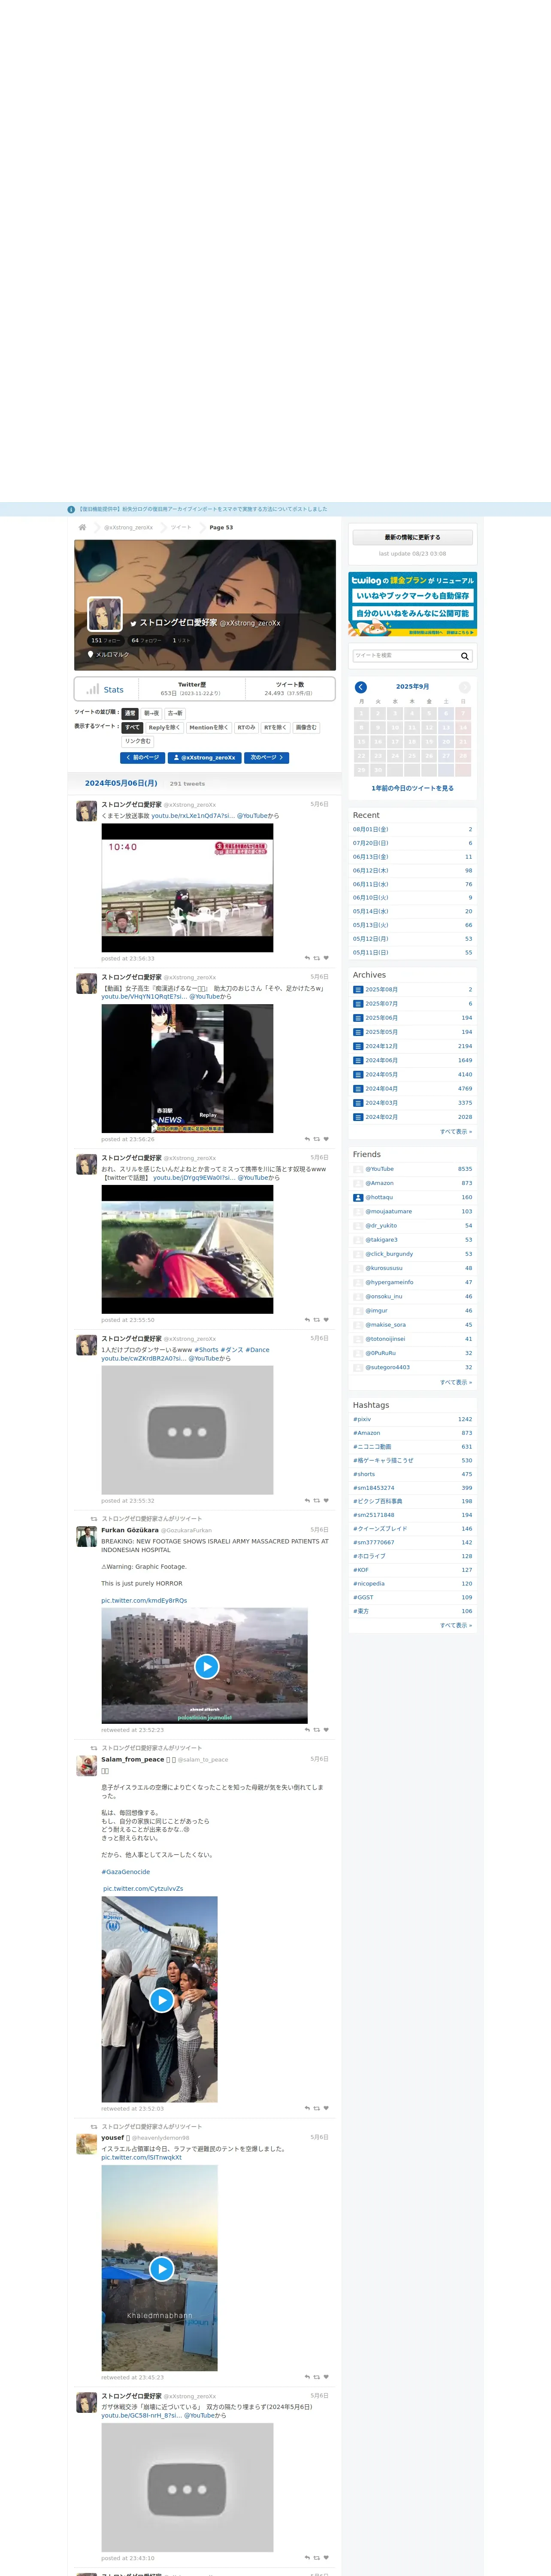Screen dimensions: 551x2576
Task: Expand all Hashtags with すべて表示
Action: [456, 1625]
